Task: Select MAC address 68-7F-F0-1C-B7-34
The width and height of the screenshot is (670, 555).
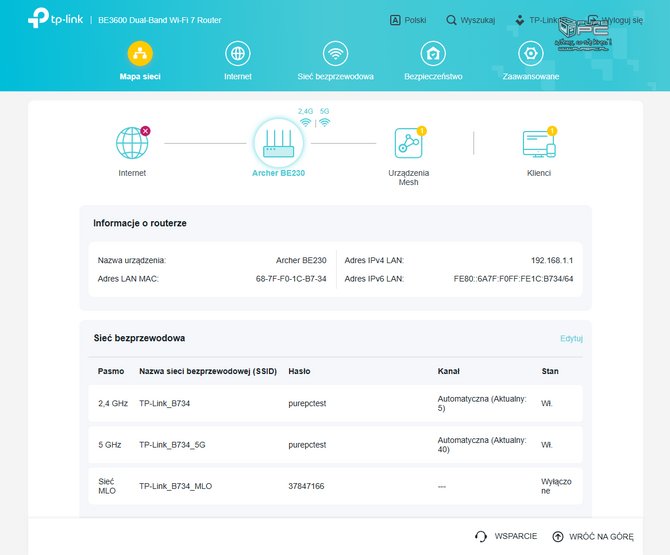Action: click(x=291, y=279)
